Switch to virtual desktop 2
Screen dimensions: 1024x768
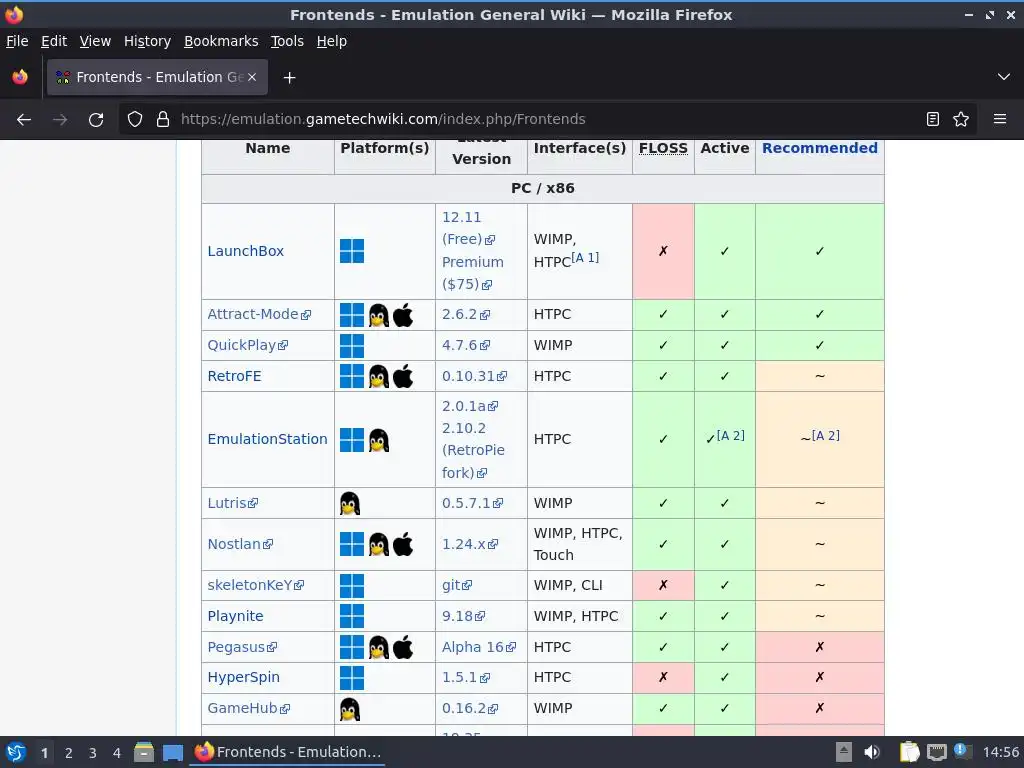coord(68,753)
